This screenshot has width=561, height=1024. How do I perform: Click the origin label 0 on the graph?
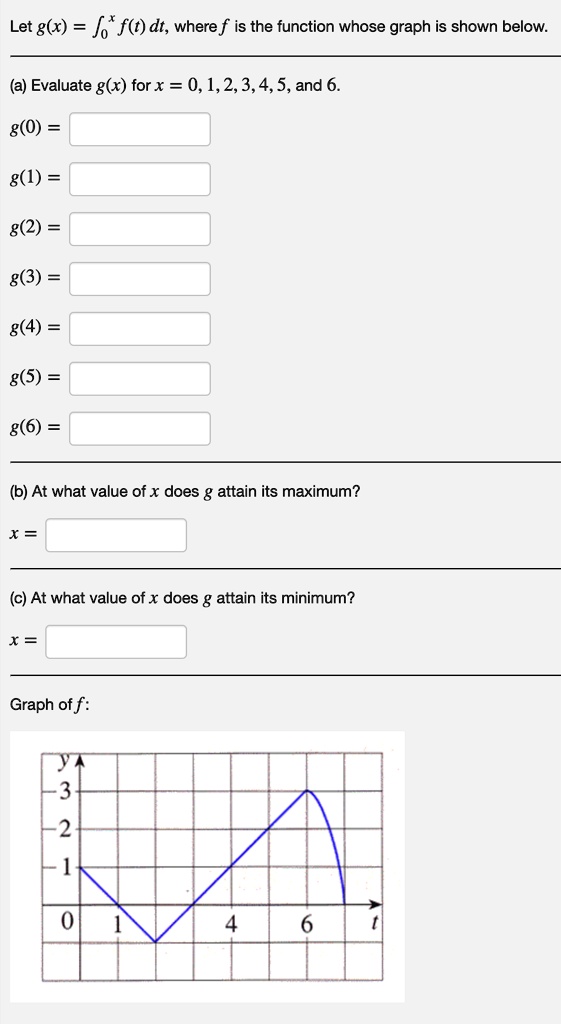(67, 922)
